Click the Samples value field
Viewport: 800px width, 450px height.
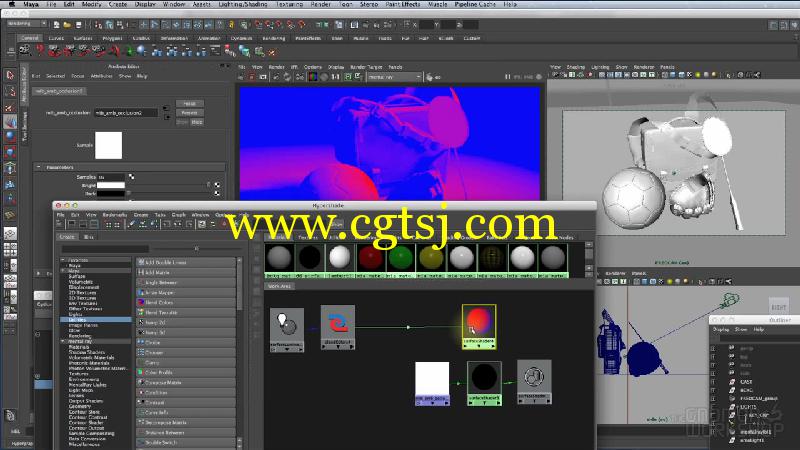pyautogui.click(x=111, y=177)
